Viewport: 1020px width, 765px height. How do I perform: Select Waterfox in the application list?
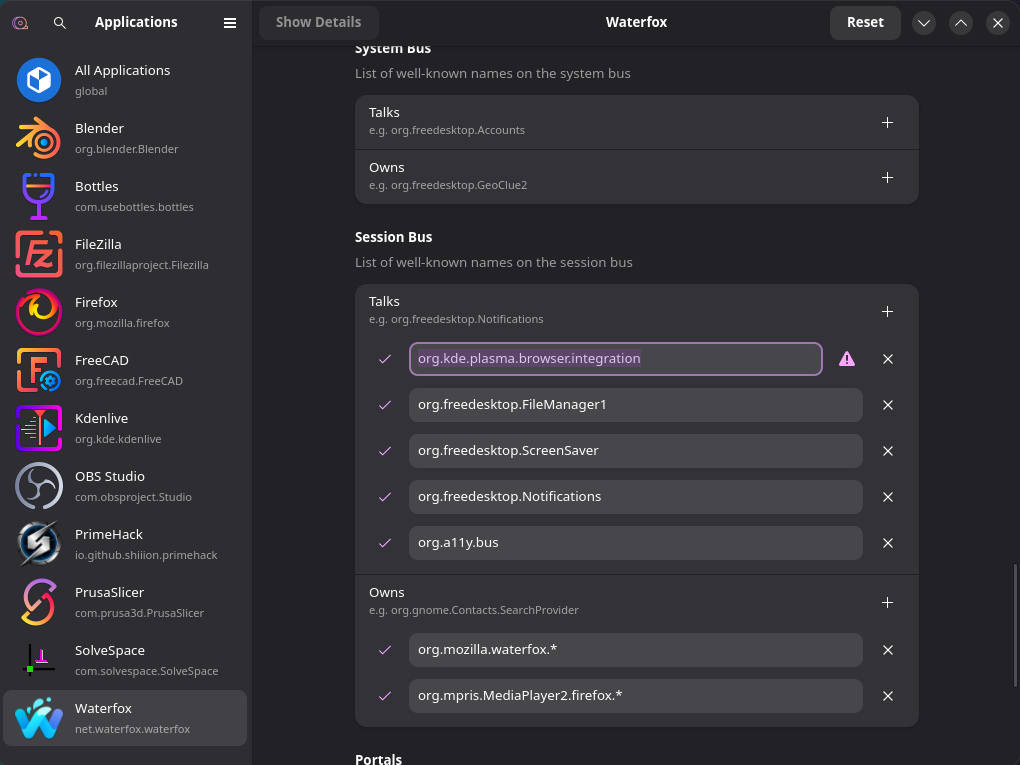tap(125, 718)
